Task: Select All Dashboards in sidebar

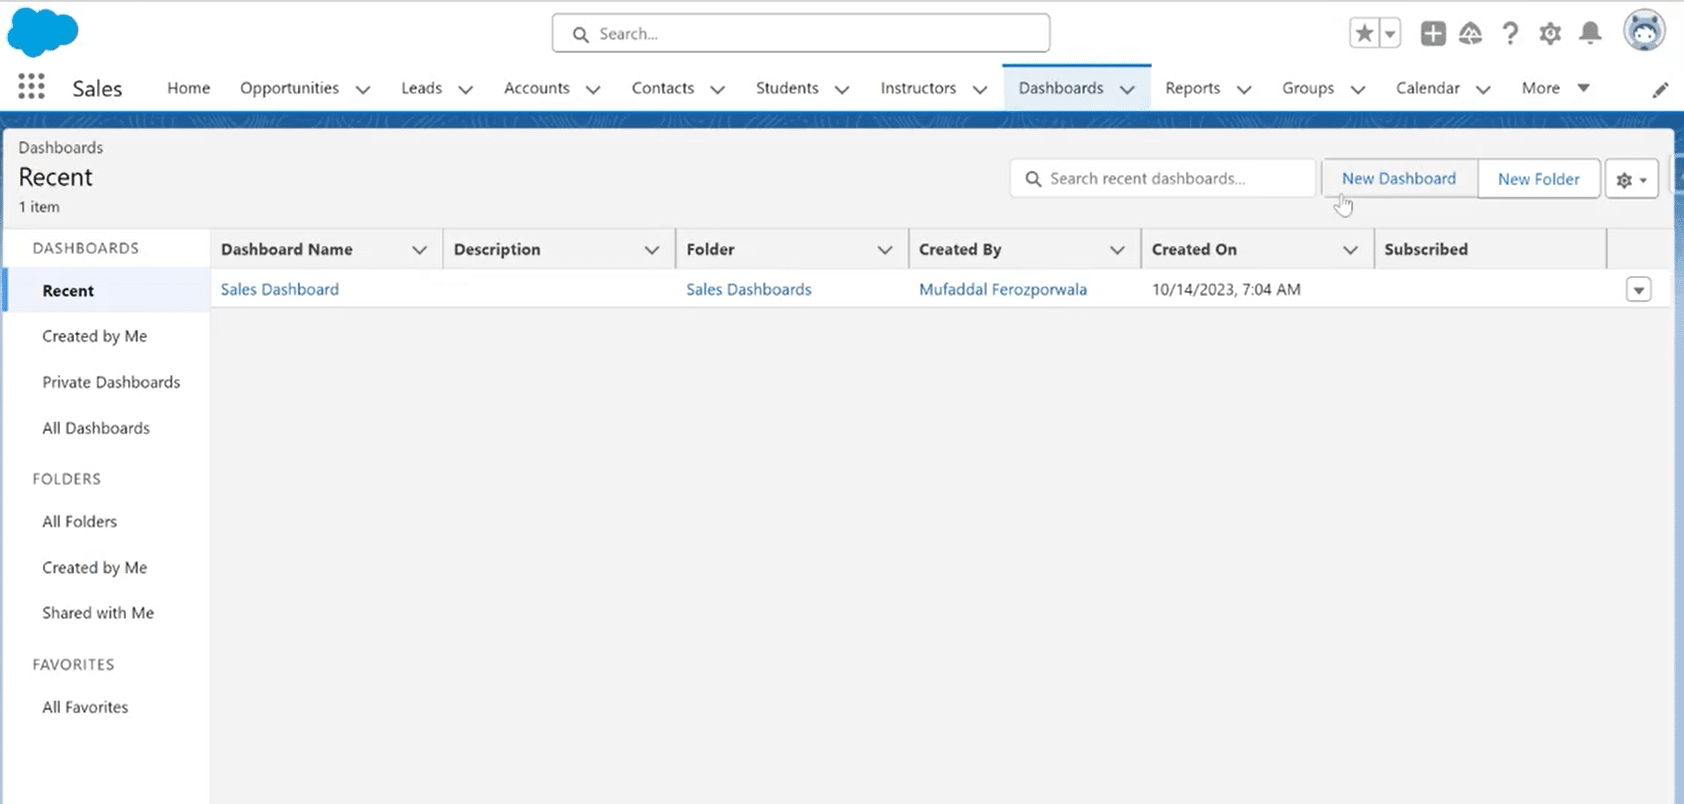Action: coord(96,428)
